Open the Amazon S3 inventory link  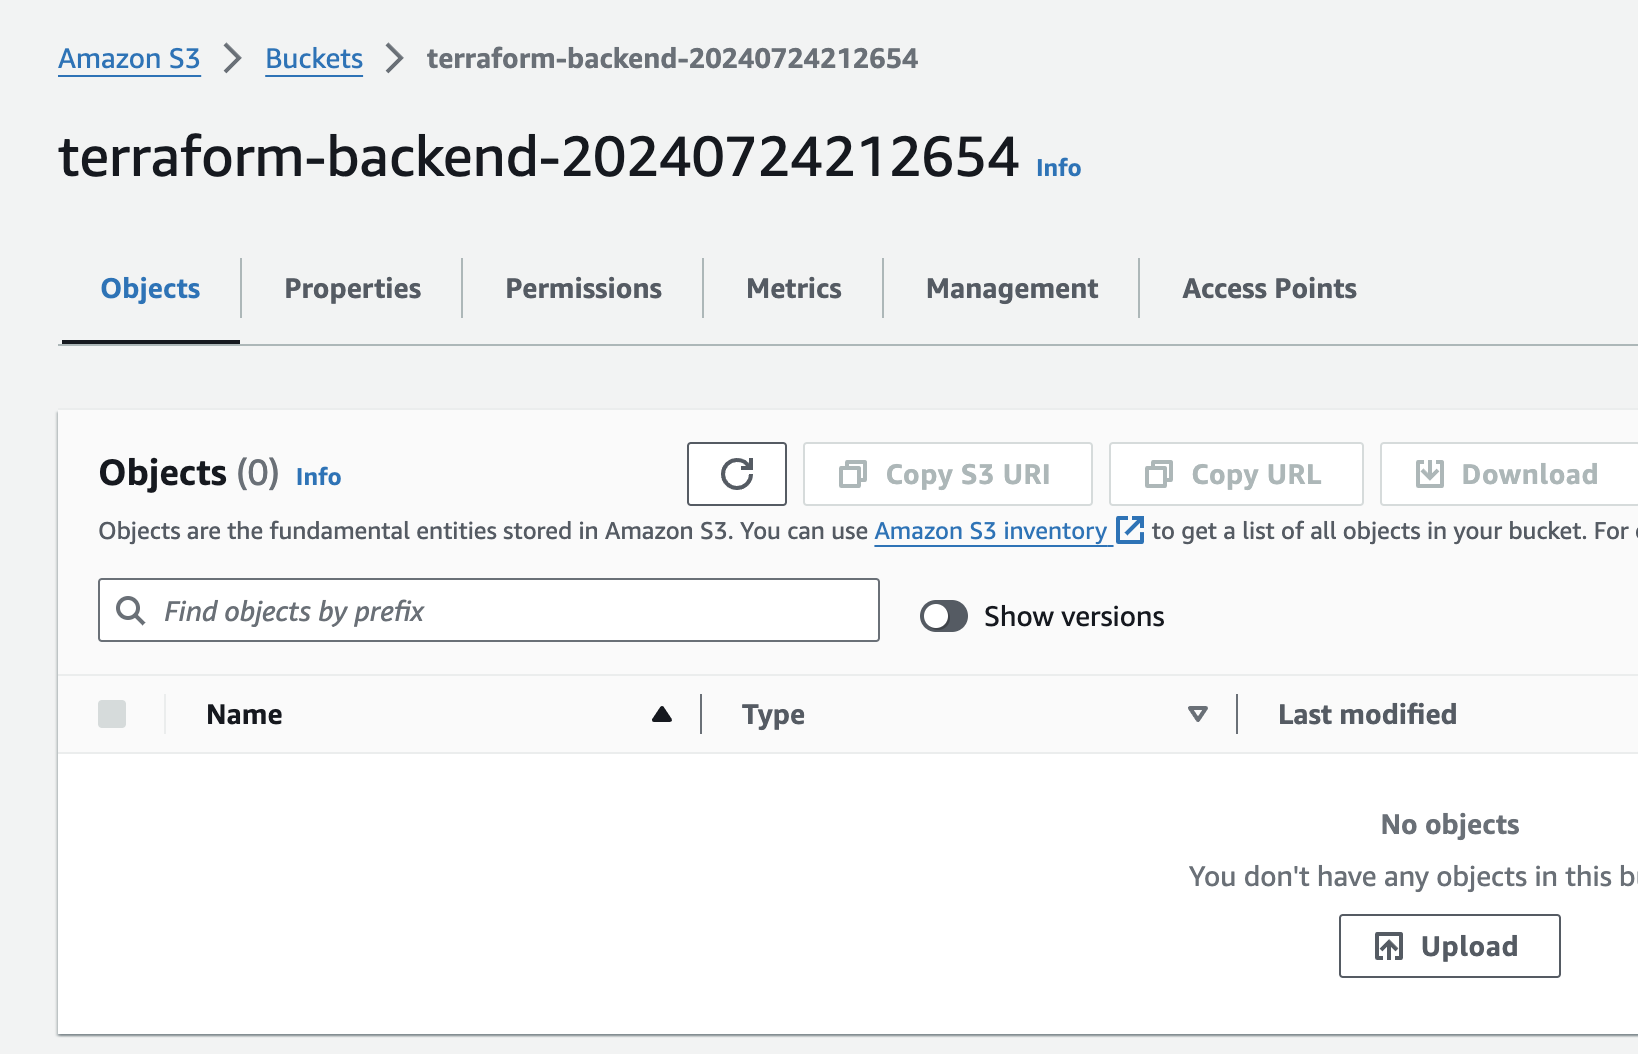990,531
